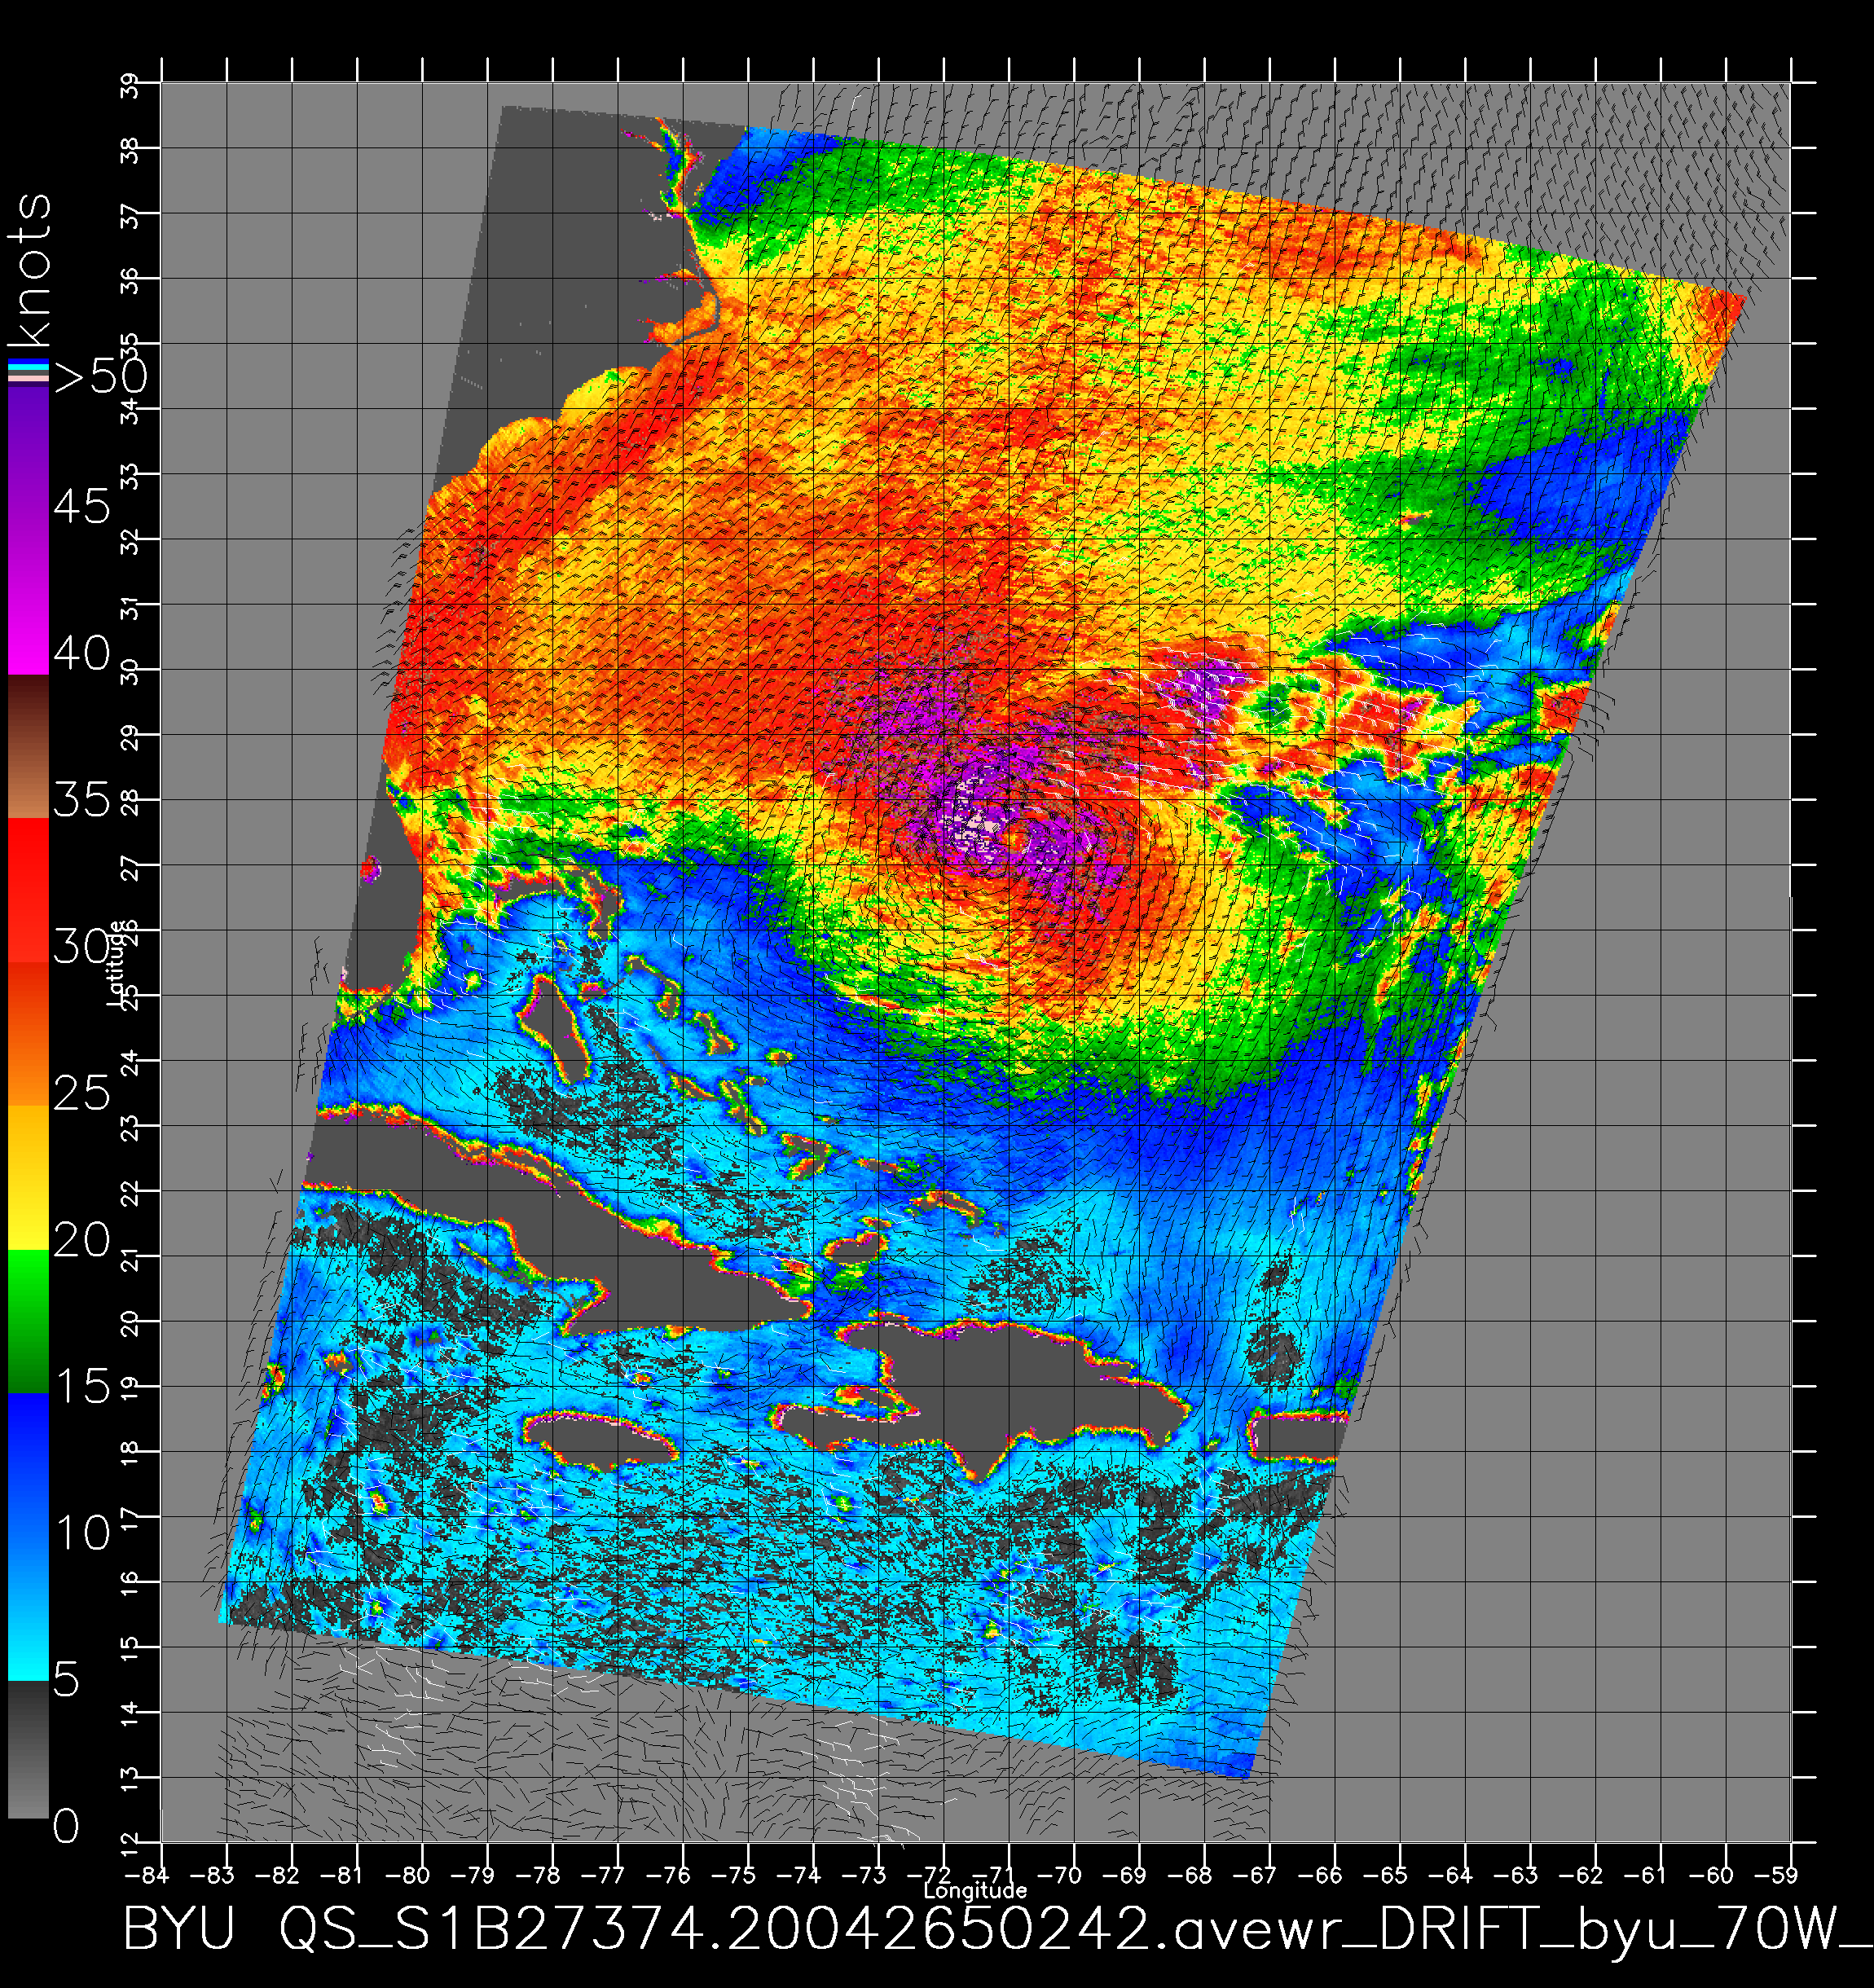
Task: Click the "-74" longitude tick label
Action: (x=800, y=1875)
